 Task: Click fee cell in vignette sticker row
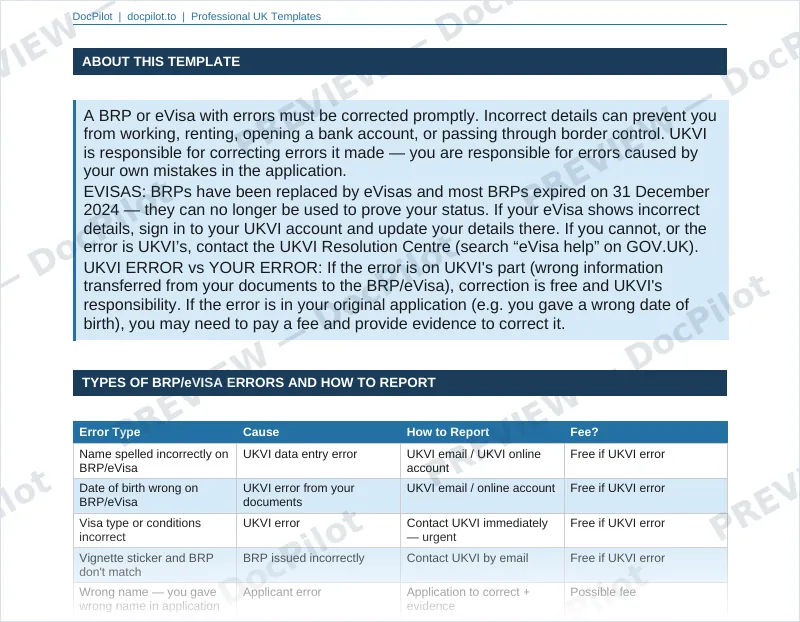[x=646, y=565]
